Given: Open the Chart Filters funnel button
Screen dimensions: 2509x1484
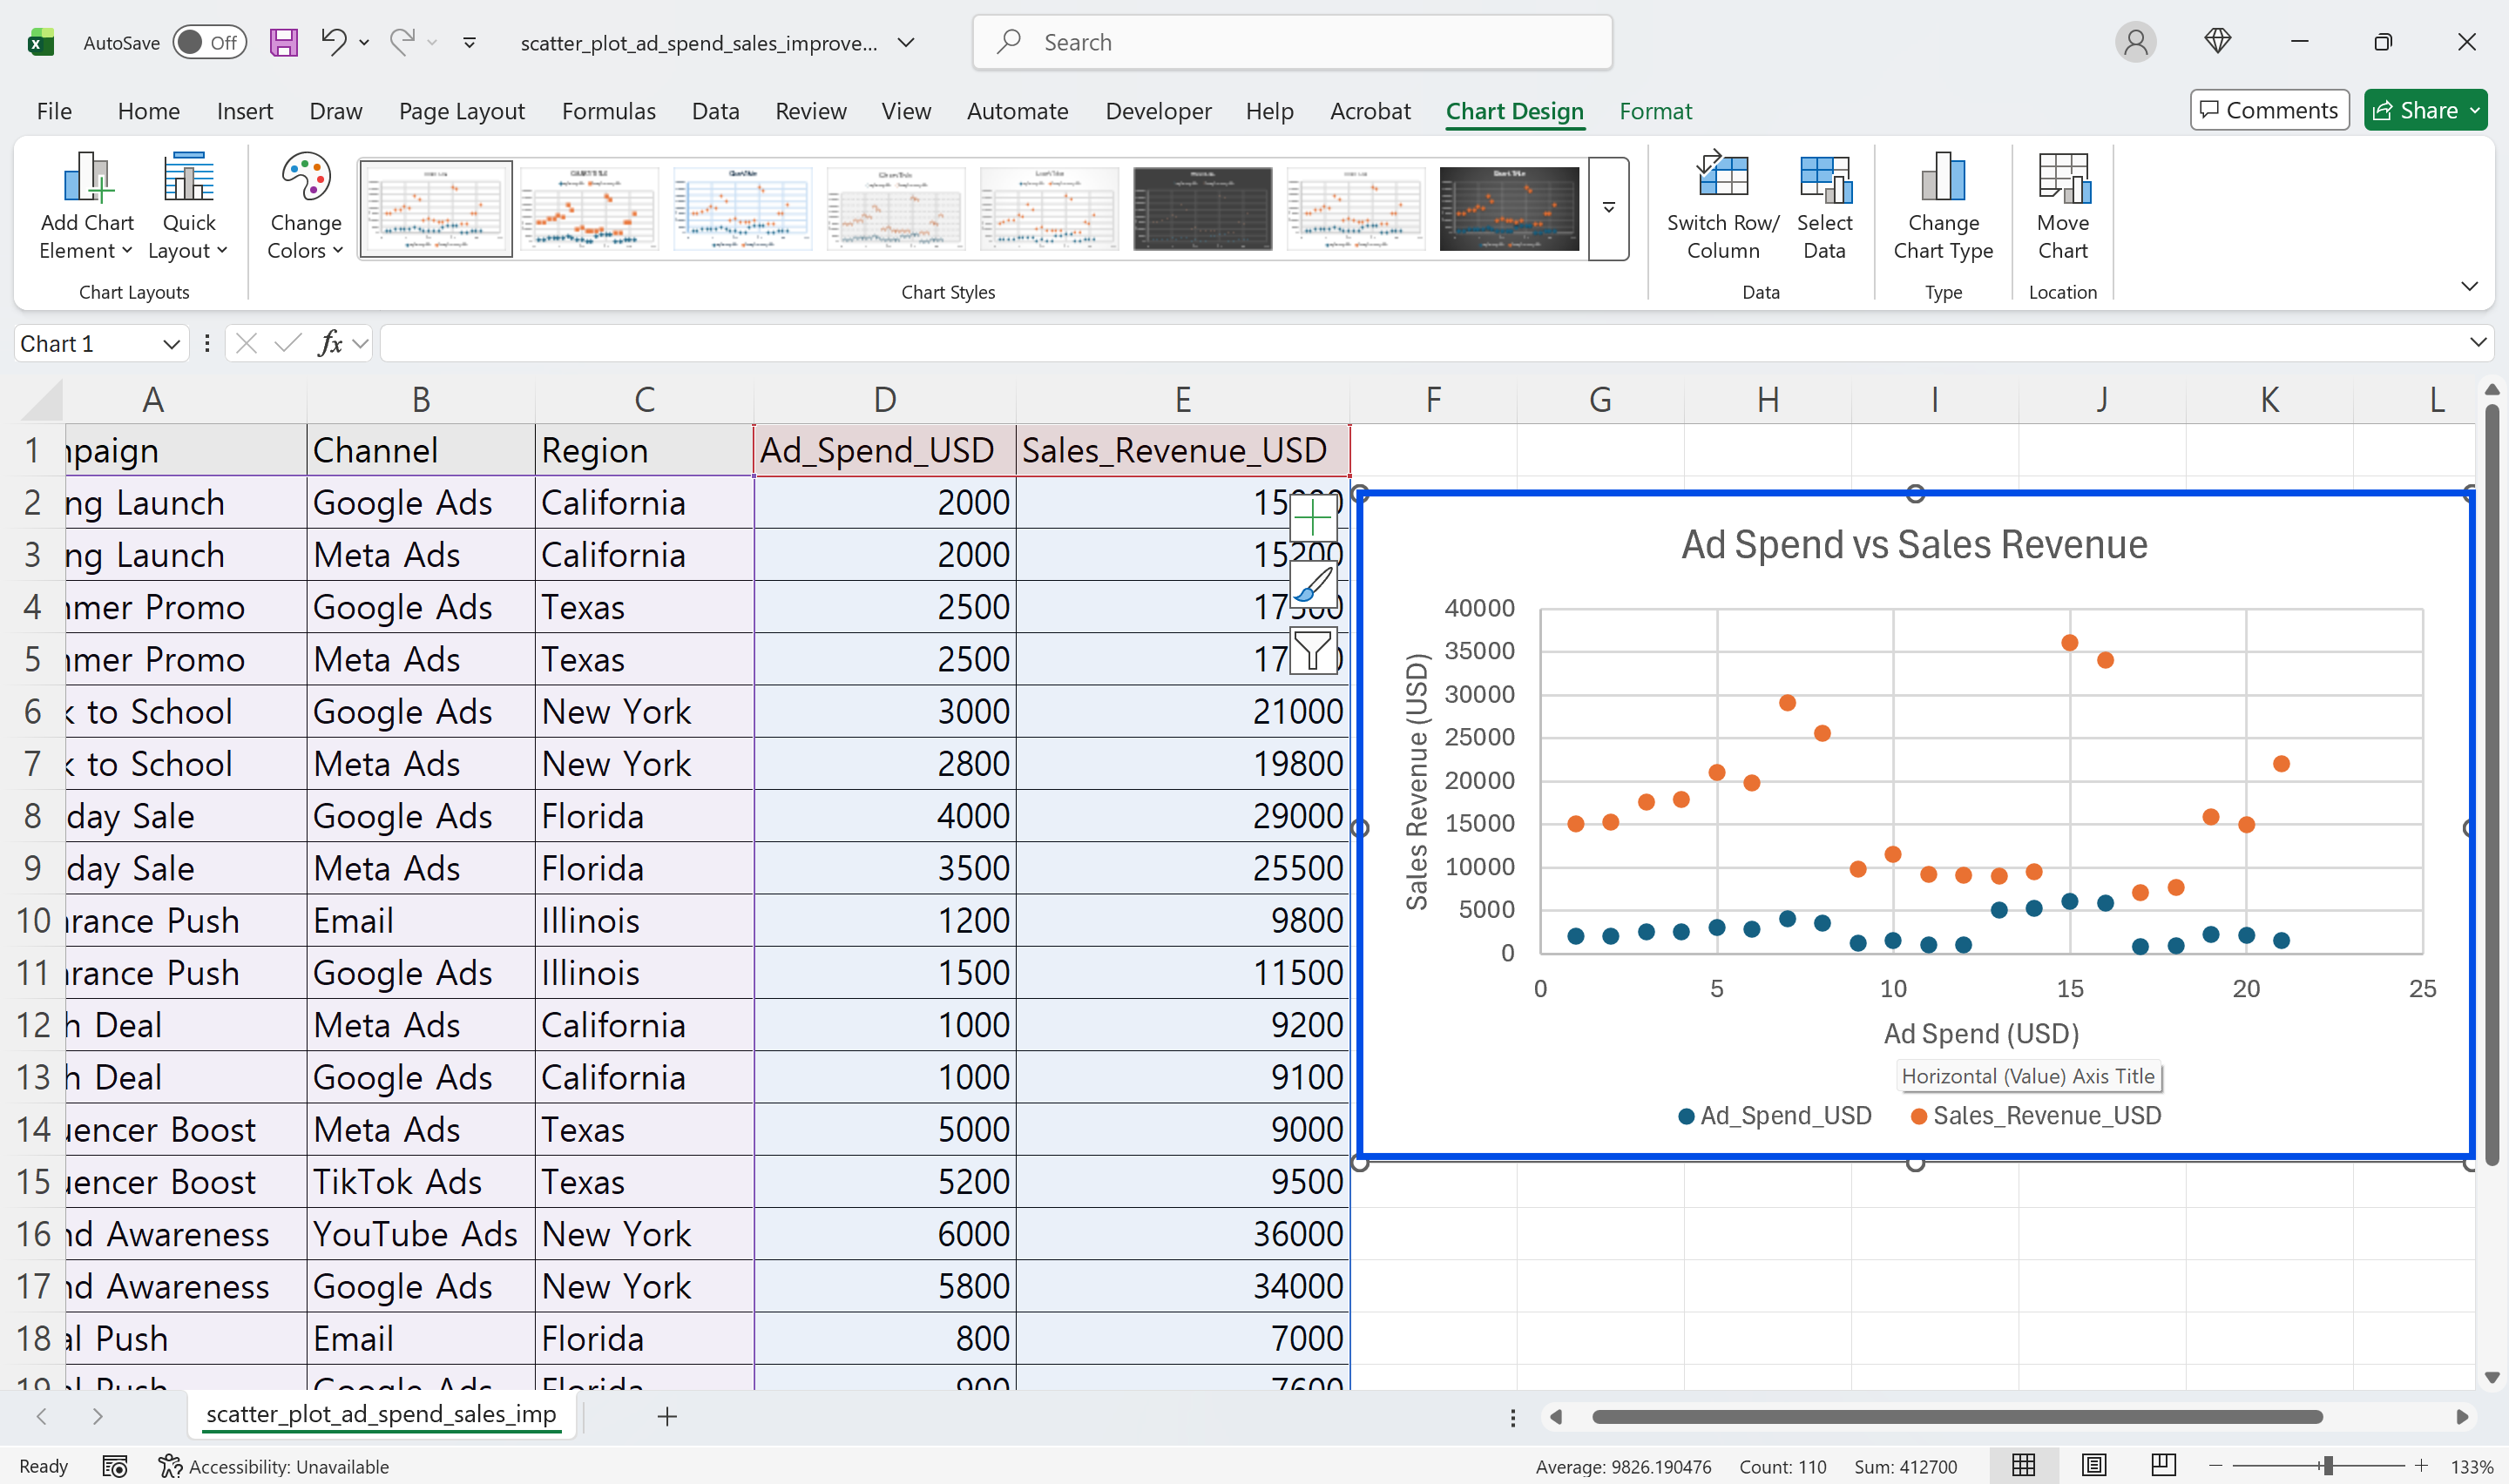Looking at the screenshot, I should pyautogui.click(x=1312, y=651).
